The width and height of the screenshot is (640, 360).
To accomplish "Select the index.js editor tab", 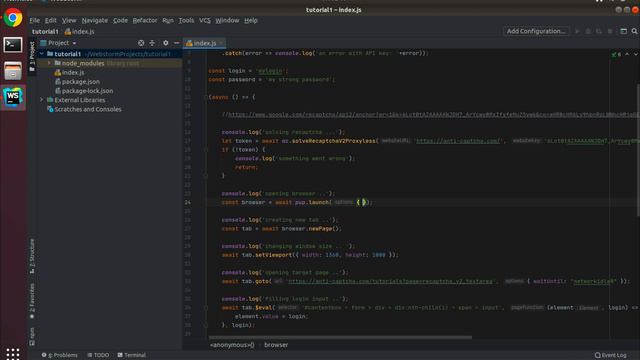I will point(205,43).
